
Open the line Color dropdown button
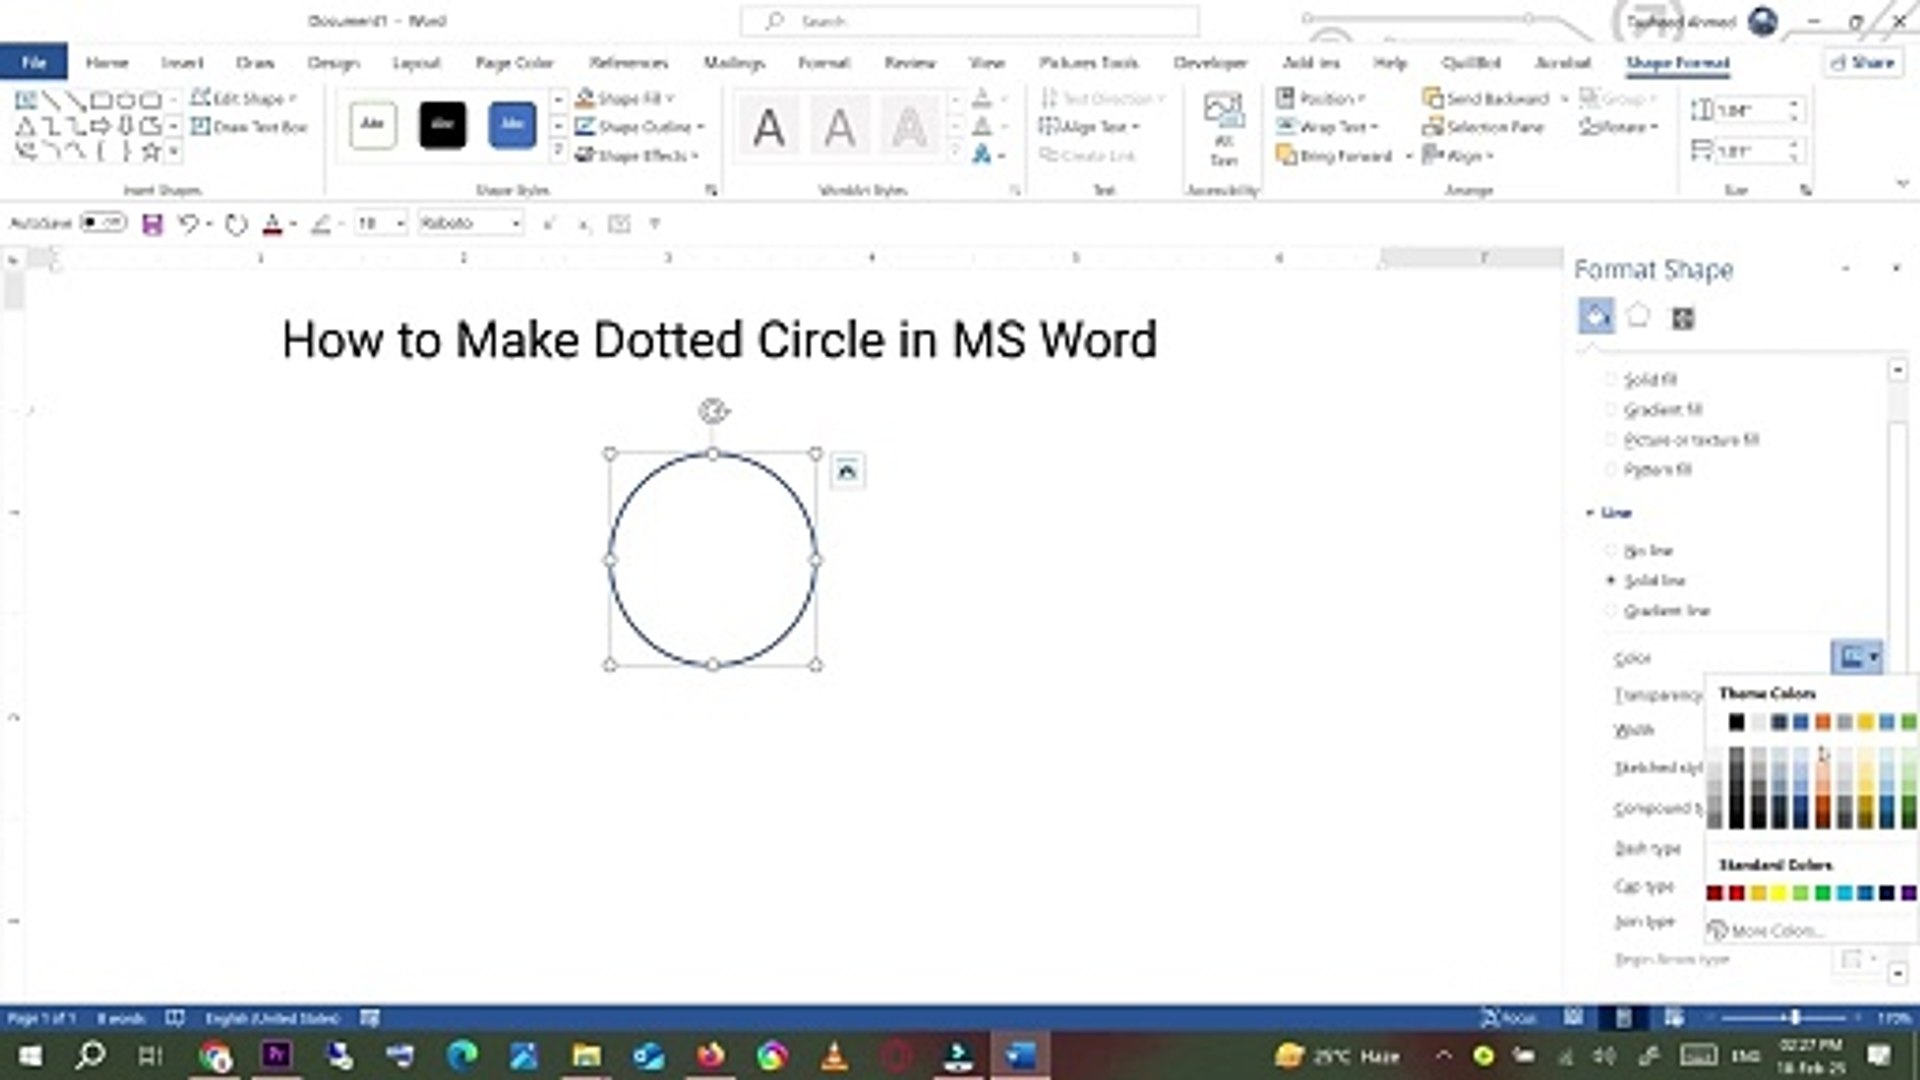[1857, 657]
